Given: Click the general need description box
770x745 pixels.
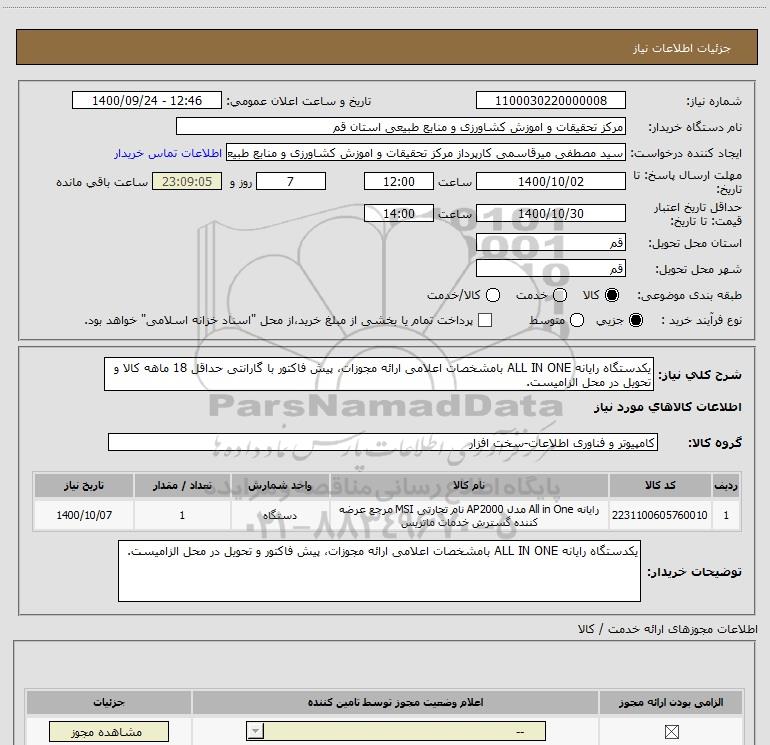Looking at the screenshot, I should (379, 374).
